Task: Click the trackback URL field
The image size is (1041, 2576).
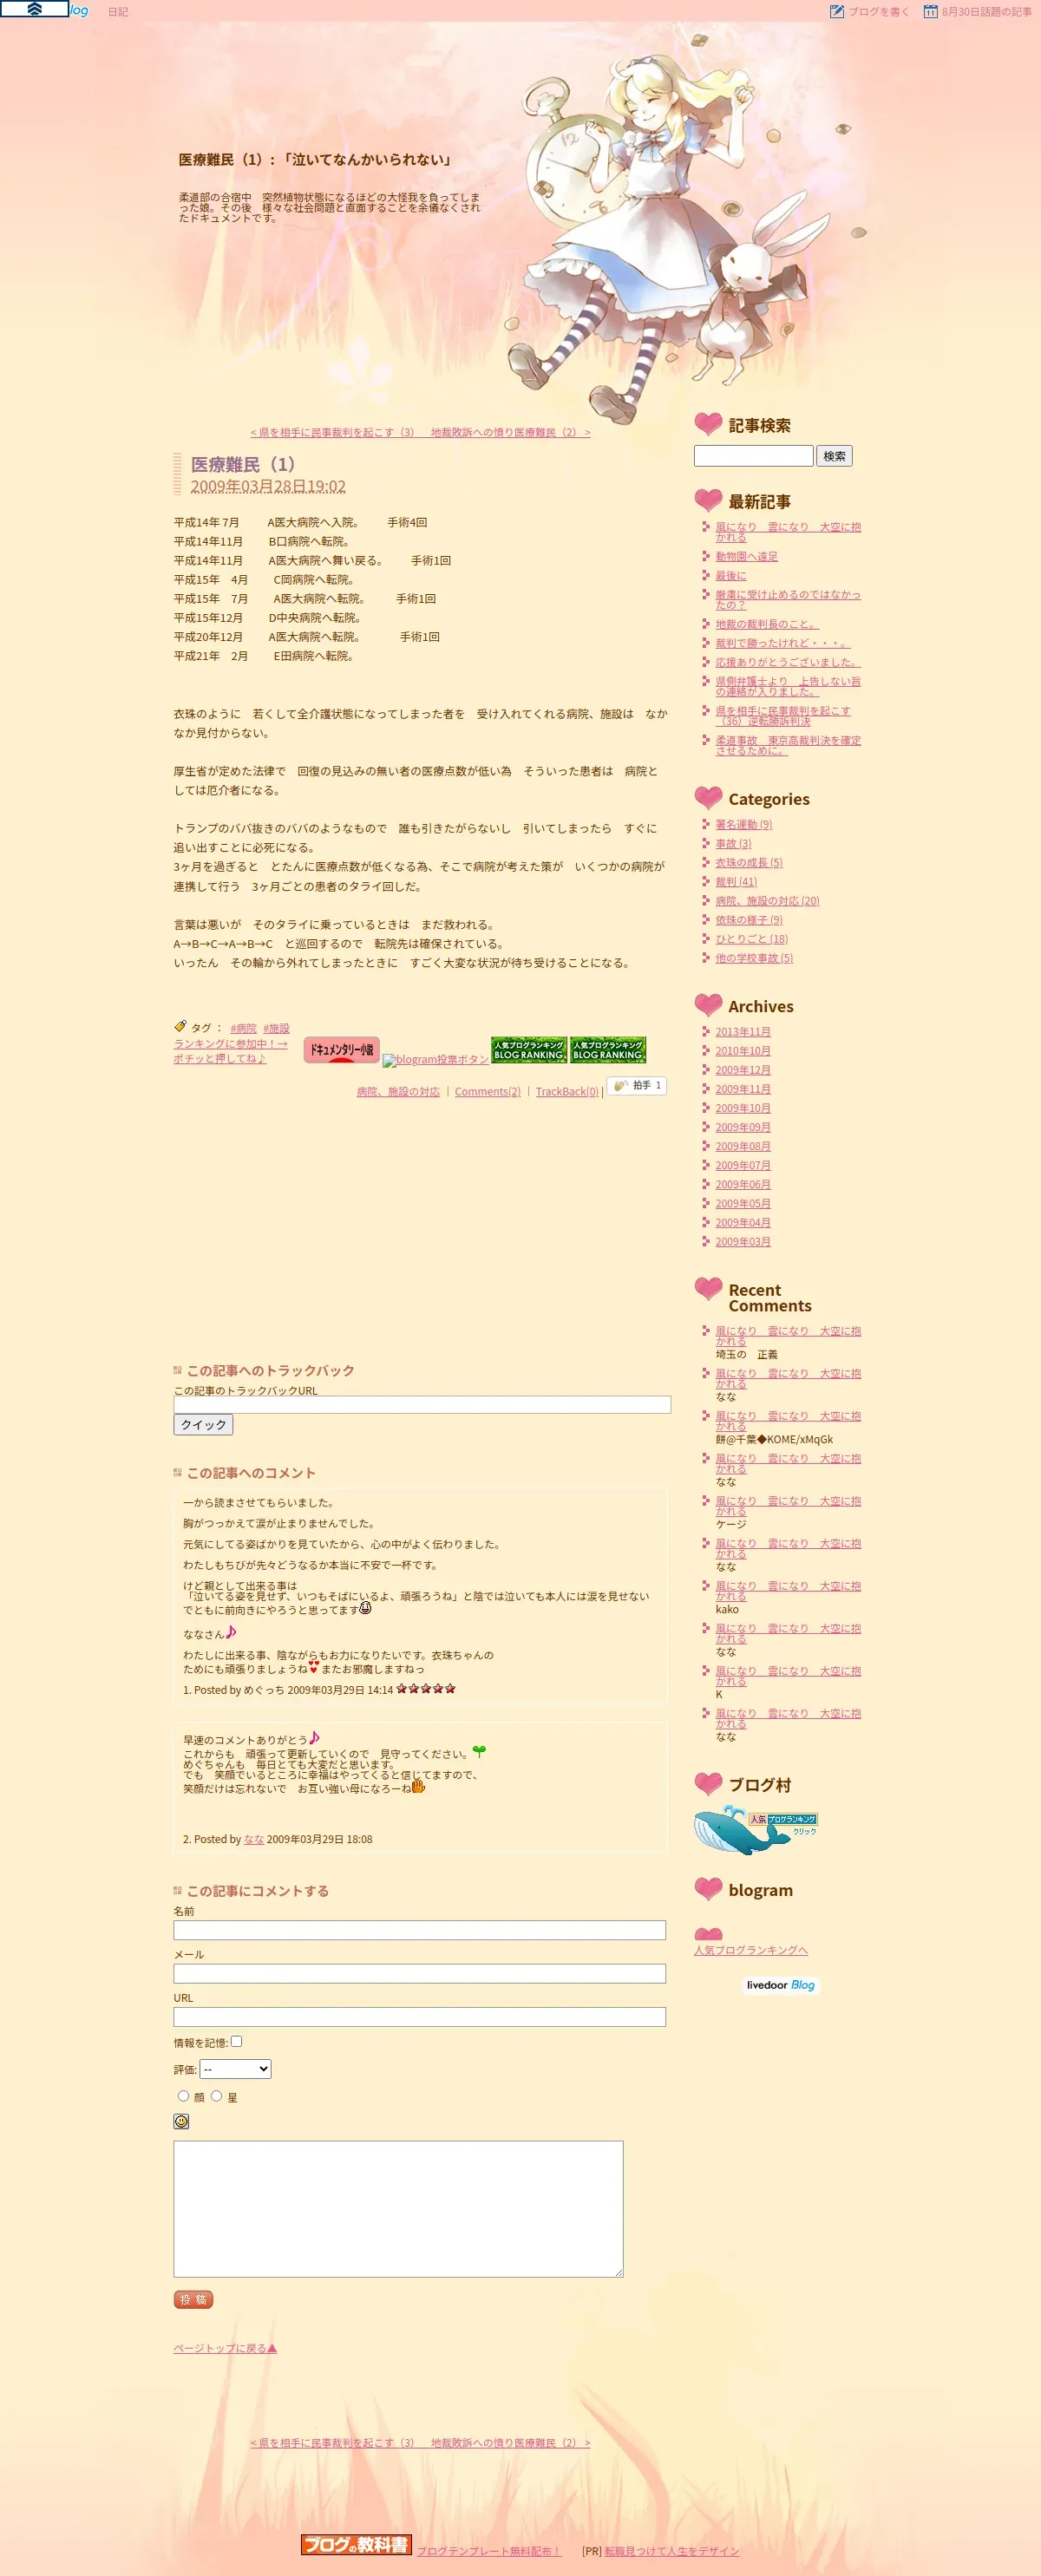Action: point(422,1404)
